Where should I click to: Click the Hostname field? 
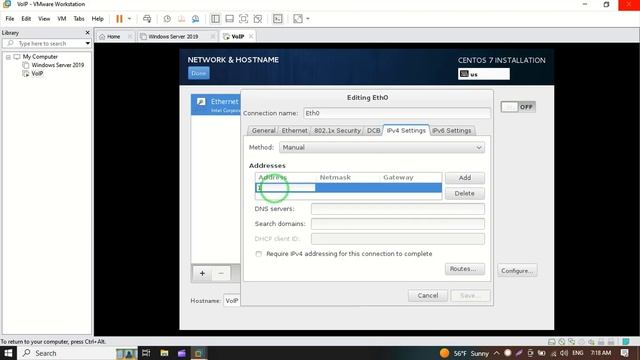(x=232, y=301)
